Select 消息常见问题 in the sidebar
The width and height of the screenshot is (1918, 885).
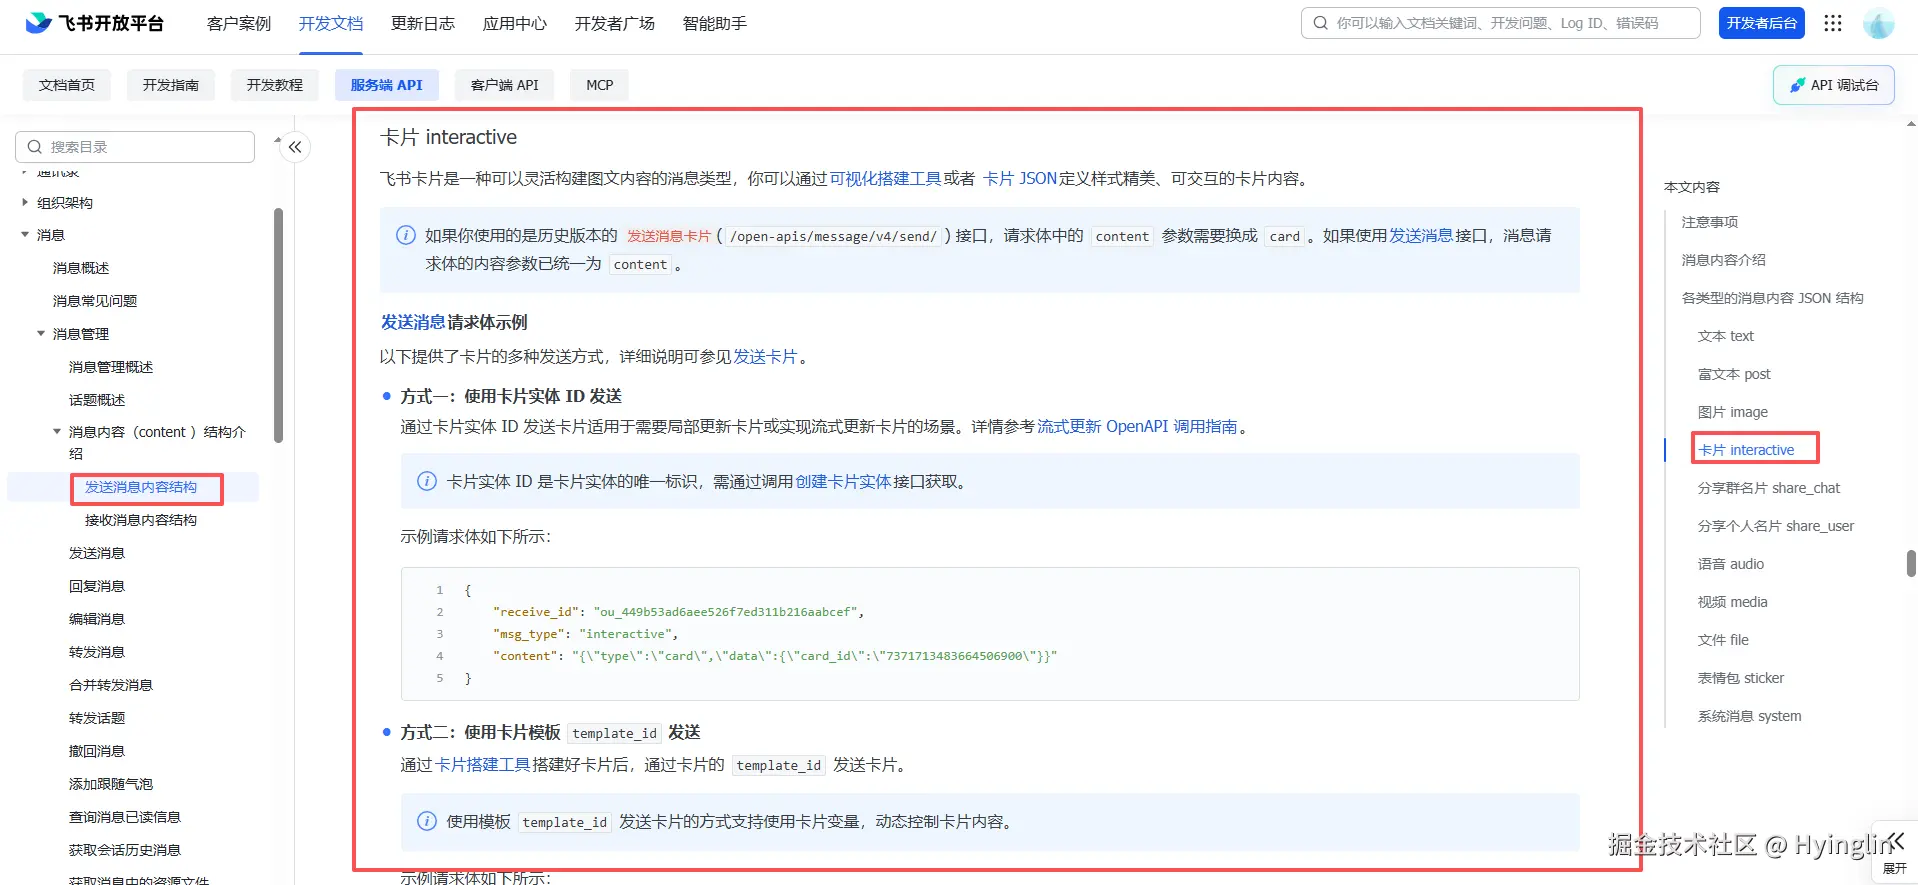tap(95, 301)
